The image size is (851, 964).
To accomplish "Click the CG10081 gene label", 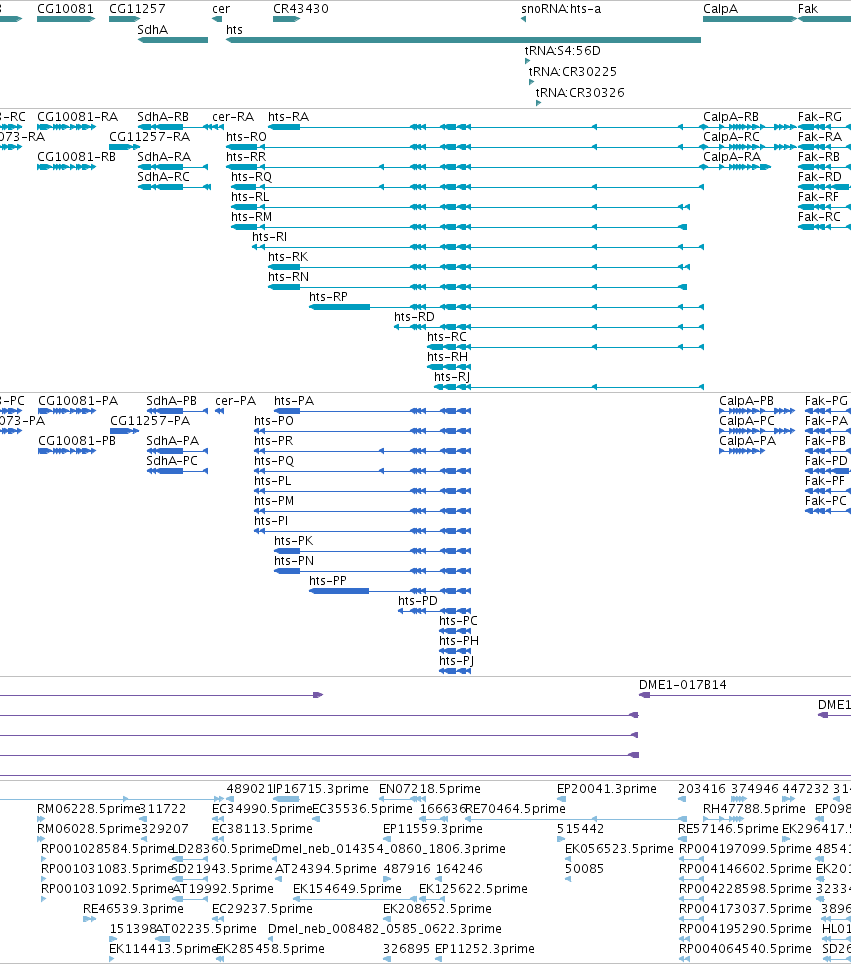I will pos(65,9).
